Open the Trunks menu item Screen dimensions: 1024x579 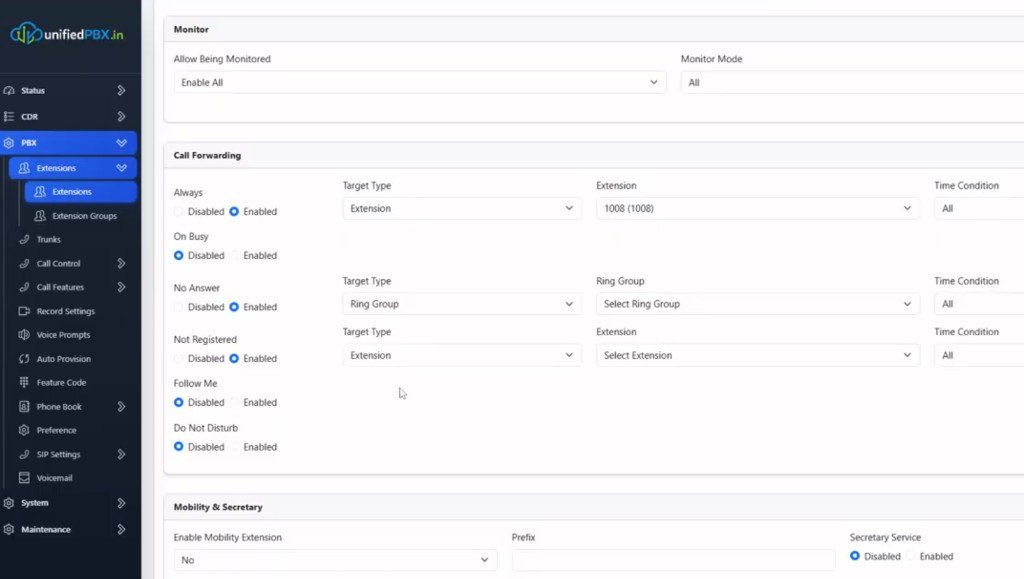pos(48,240)
